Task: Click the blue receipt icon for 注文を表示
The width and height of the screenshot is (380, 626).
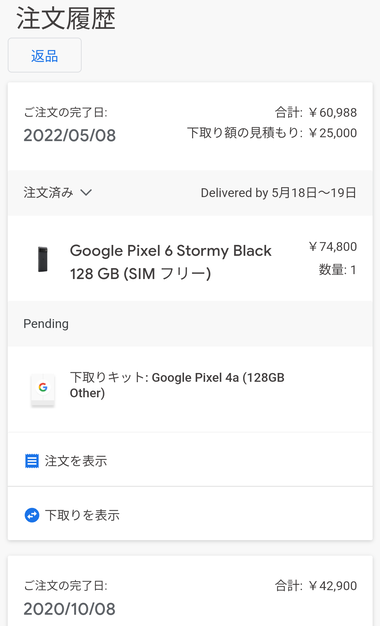Action: [x=32, y=461]
